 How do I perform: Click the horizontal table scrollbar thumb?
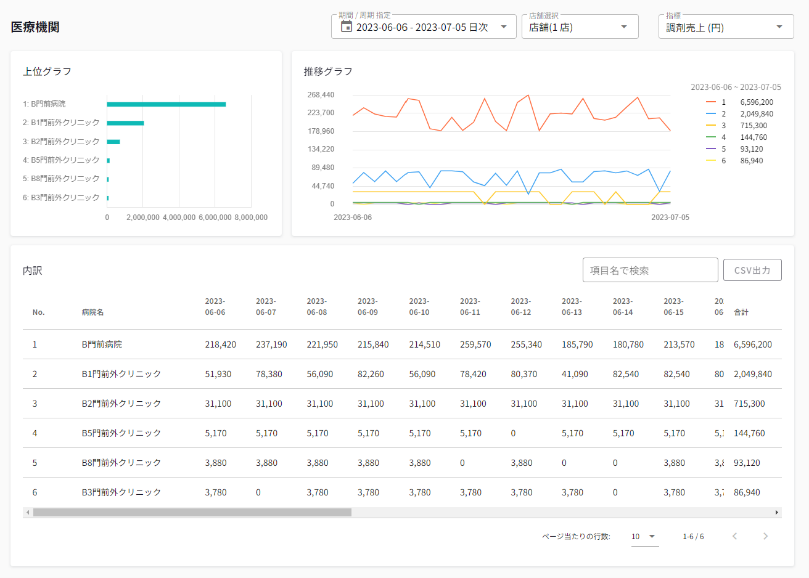[192, 512]
